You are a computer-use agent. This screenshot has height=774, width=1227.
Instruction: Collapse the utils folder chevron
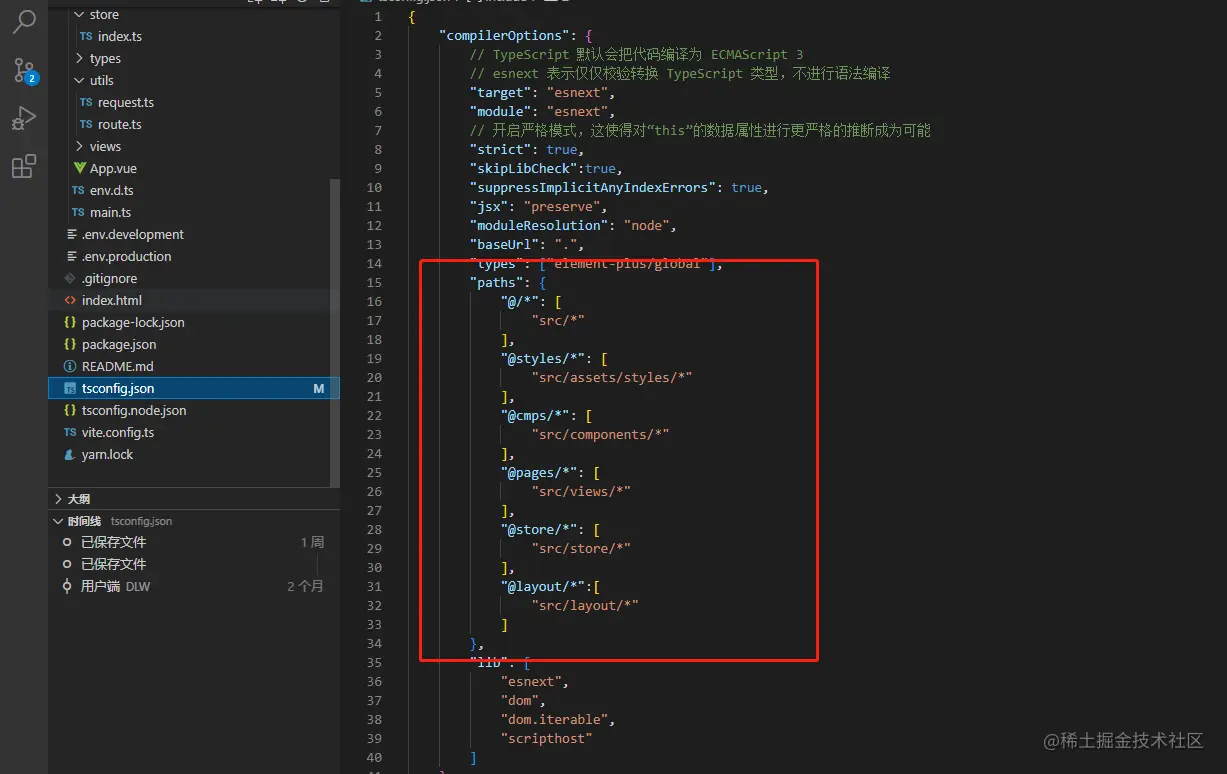(80, 80)
